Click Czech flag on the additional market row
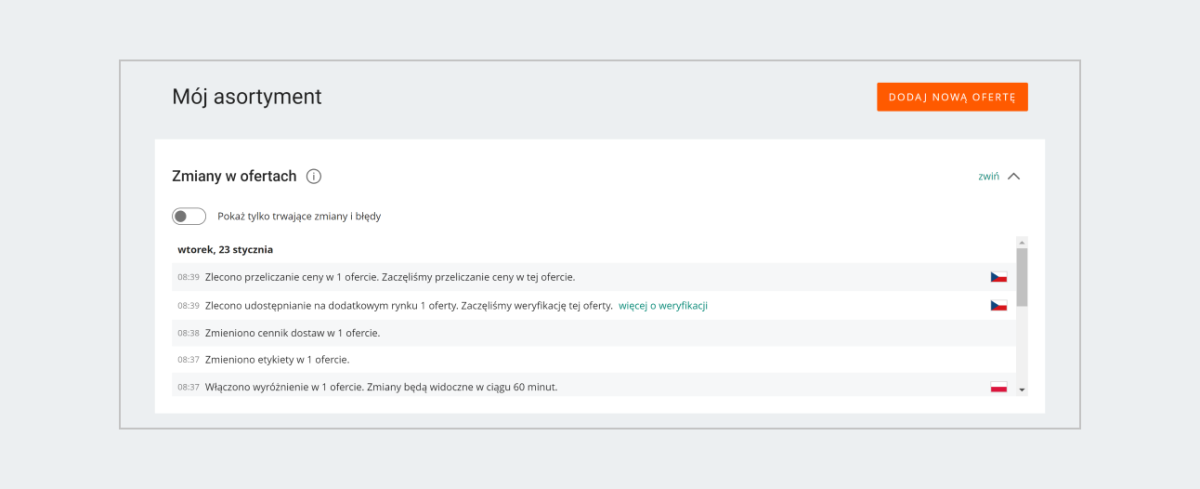 pos(998,305)
